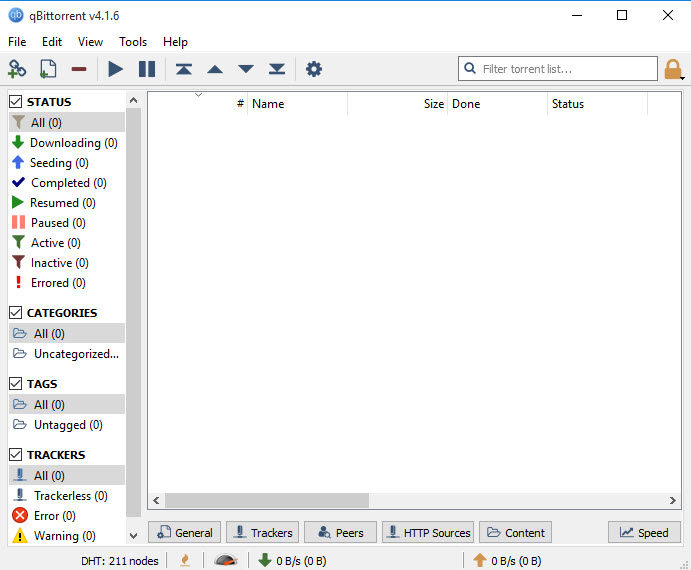Toggle the STATUS section checkbox

[15, 102]
